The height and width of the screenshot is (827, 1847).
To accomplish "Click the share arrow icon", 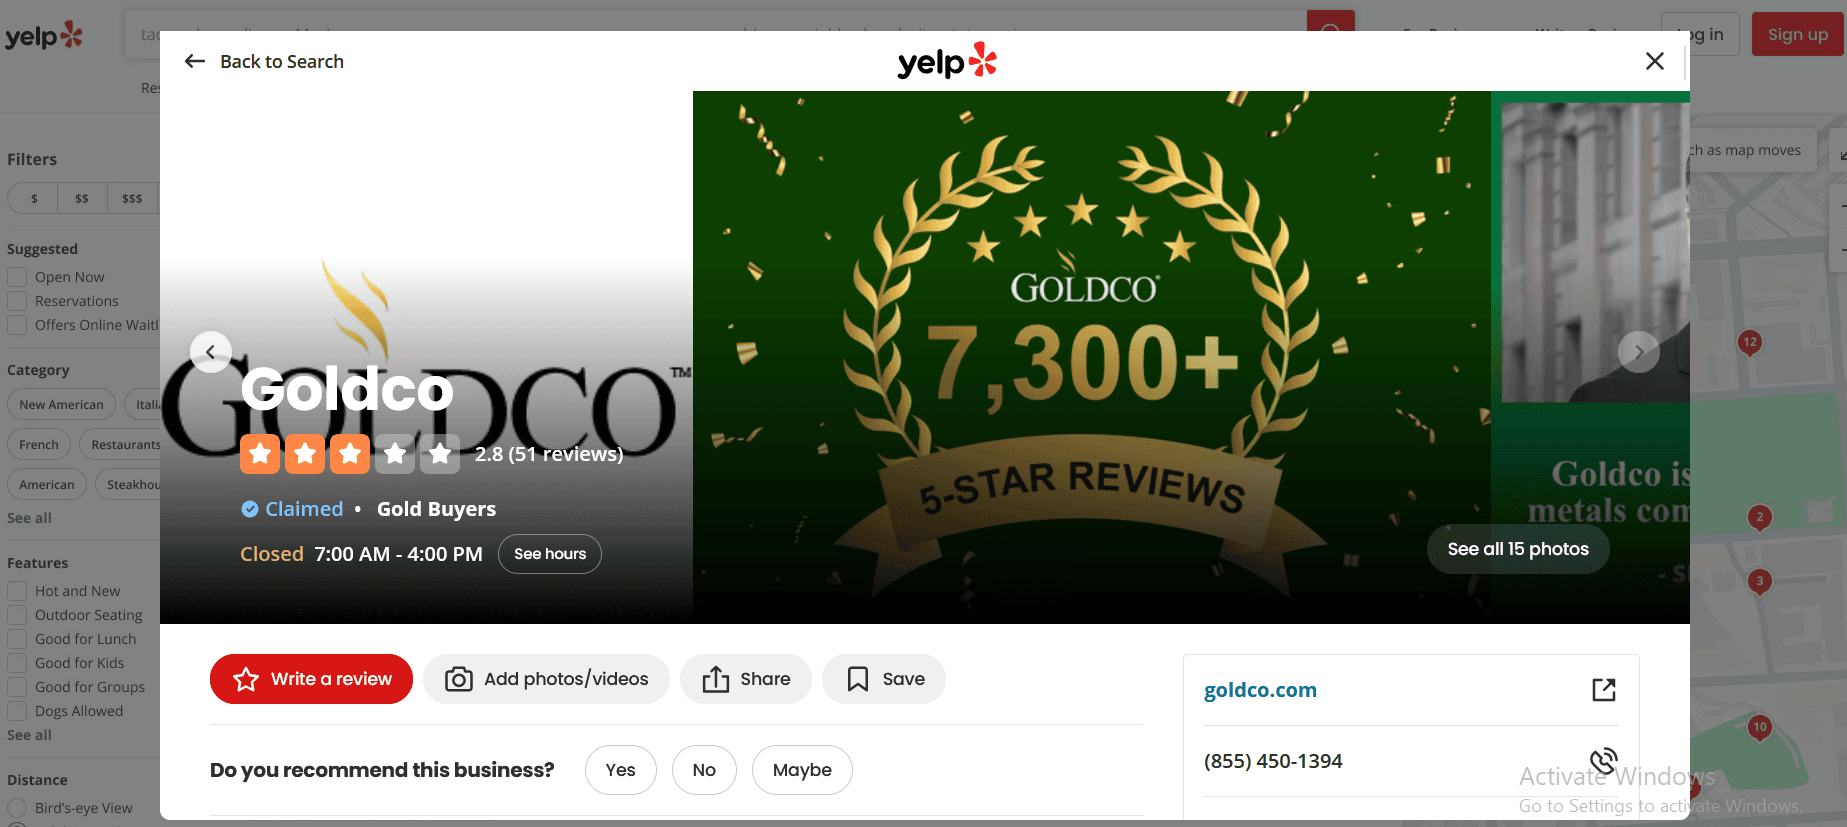I will 716,679.
